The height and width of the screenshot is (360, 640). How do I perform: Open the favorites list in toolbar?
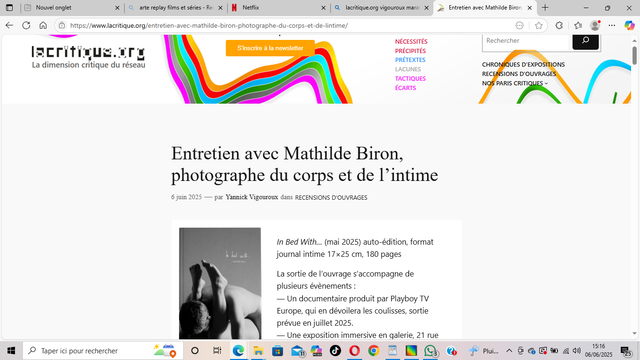578,25
